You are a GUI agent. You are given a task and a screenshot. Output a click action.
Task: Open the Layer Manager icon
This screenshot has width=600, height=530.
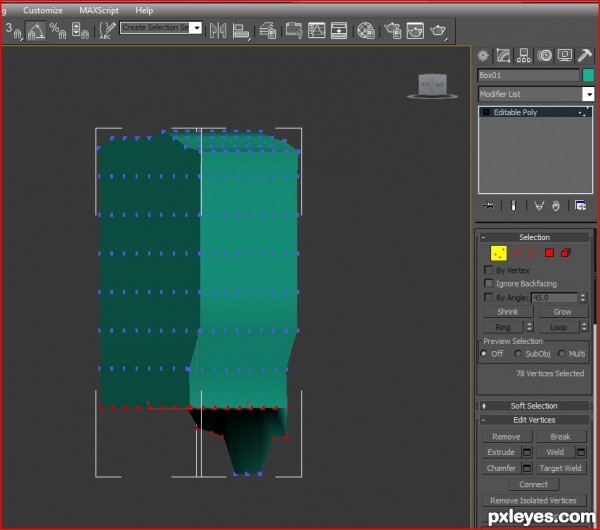[x=268, y=31]
